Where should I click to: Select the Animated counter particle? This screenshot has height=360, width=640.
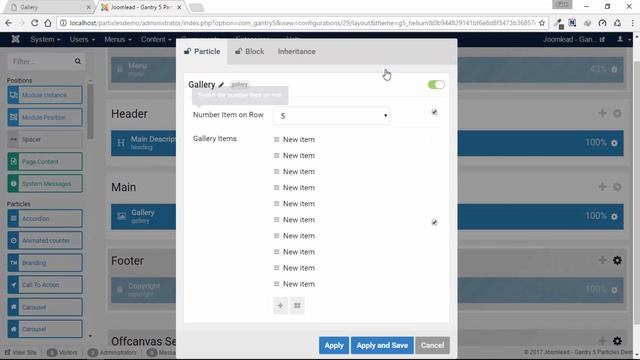[x=45, y=241]
